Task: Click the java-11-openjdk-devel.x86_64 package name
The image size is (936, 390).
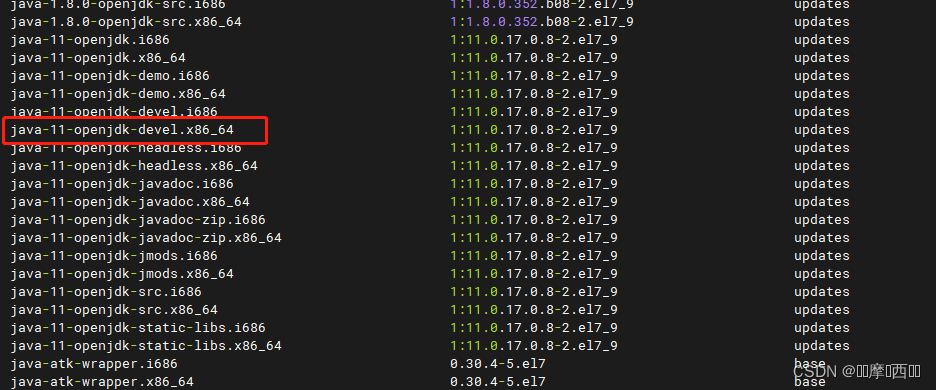Action: point(122,130)
